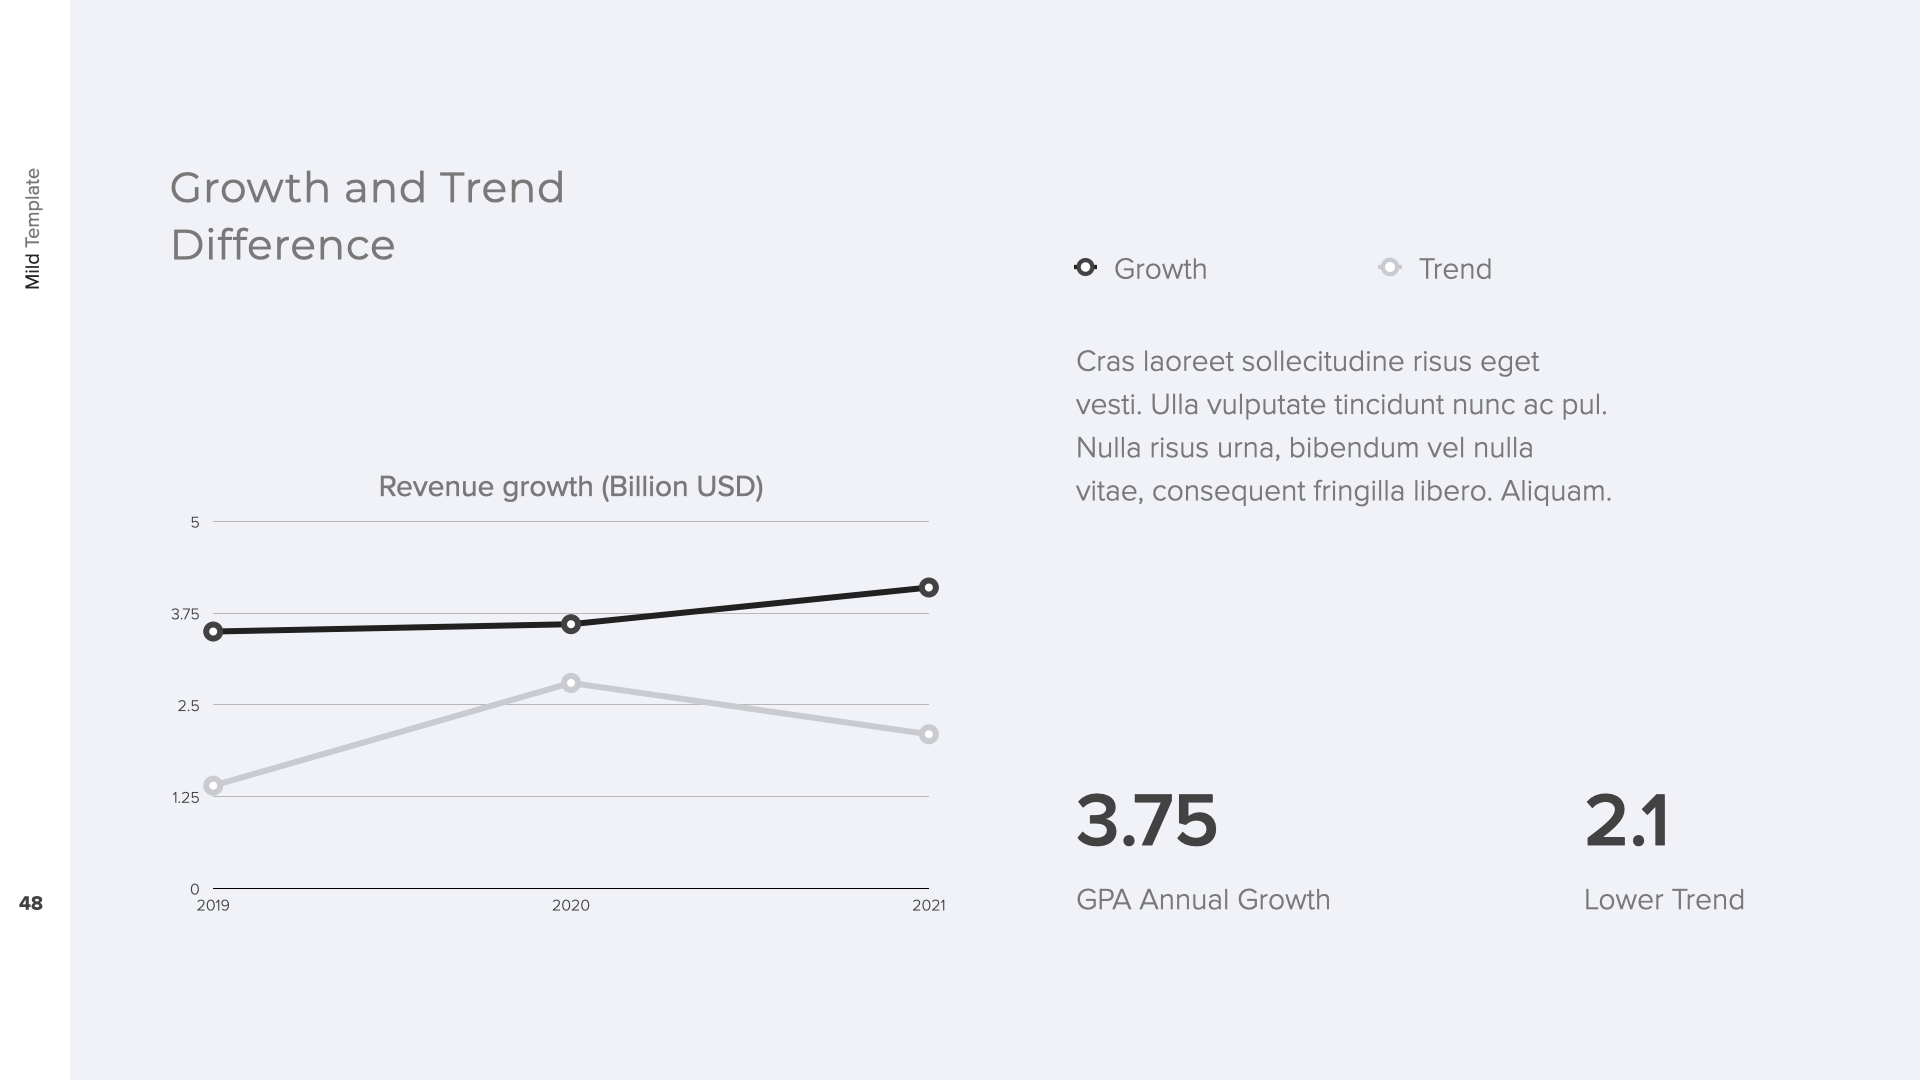Select the 'Growth and Trend Difference' heading
The height and width of the screenshot is (1080, 1920).
point(367,216)
